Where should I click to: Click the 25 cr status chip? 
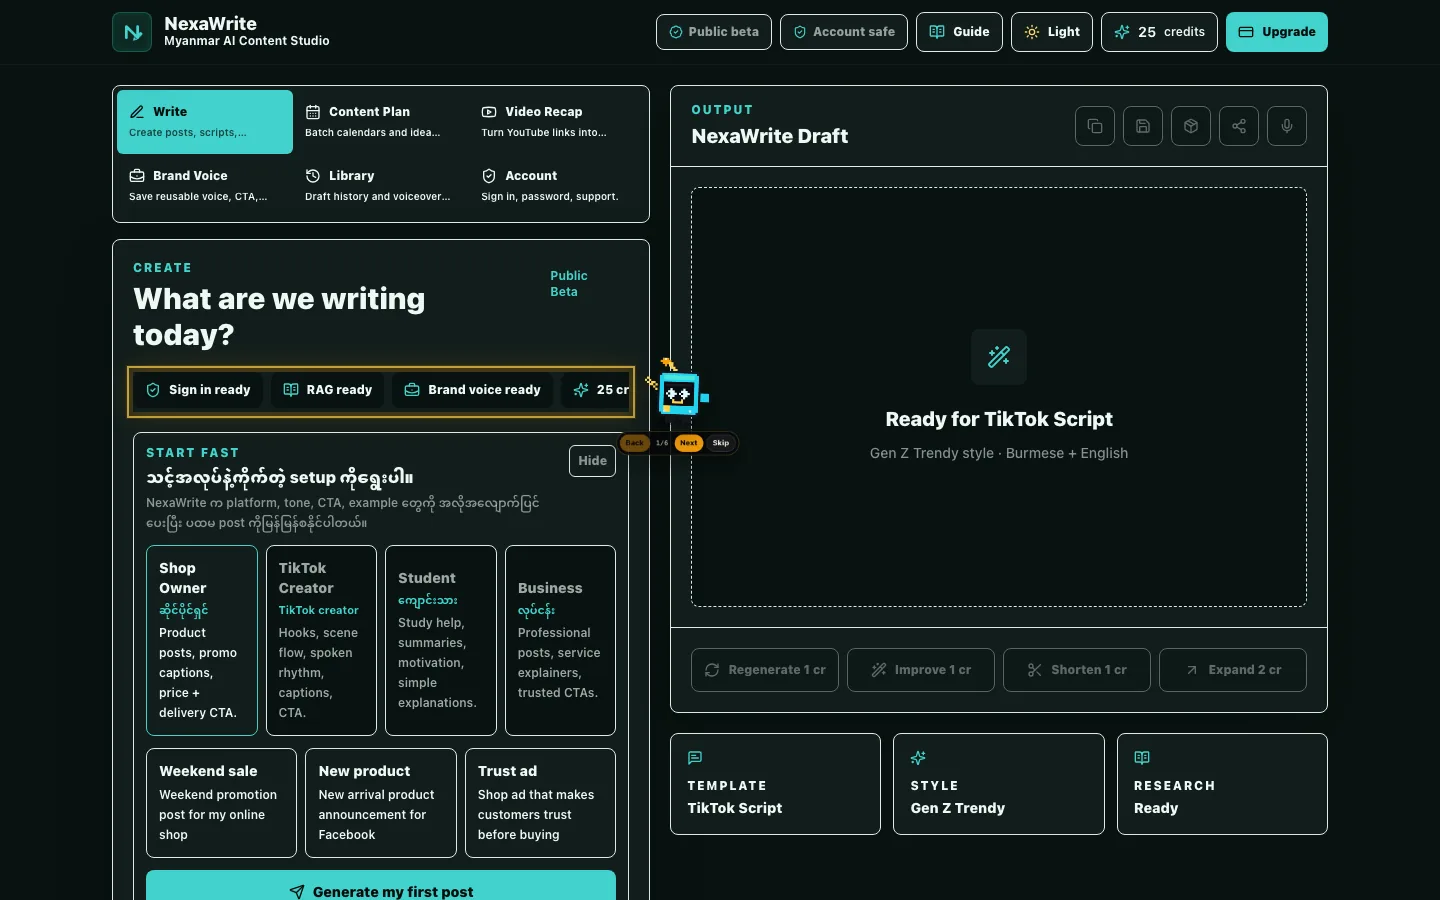[x=596, y=390]
